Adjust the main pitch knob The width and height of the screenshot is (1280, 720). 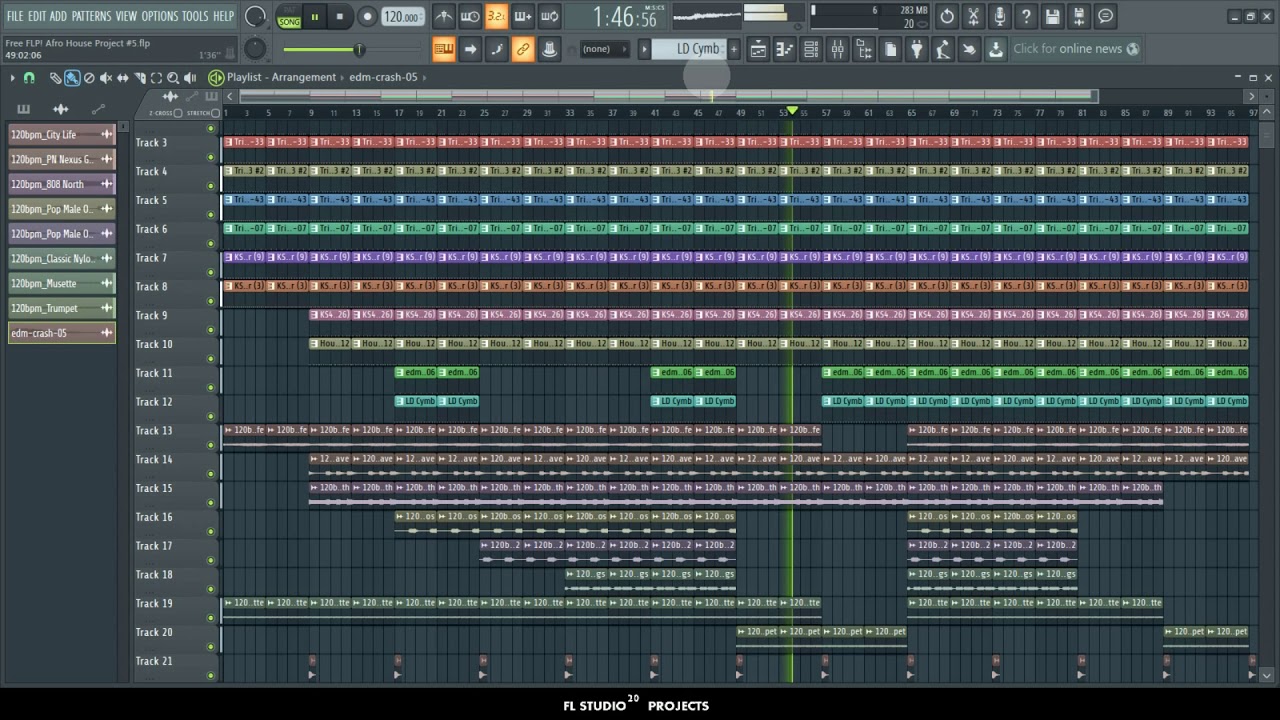click(256, 49)
